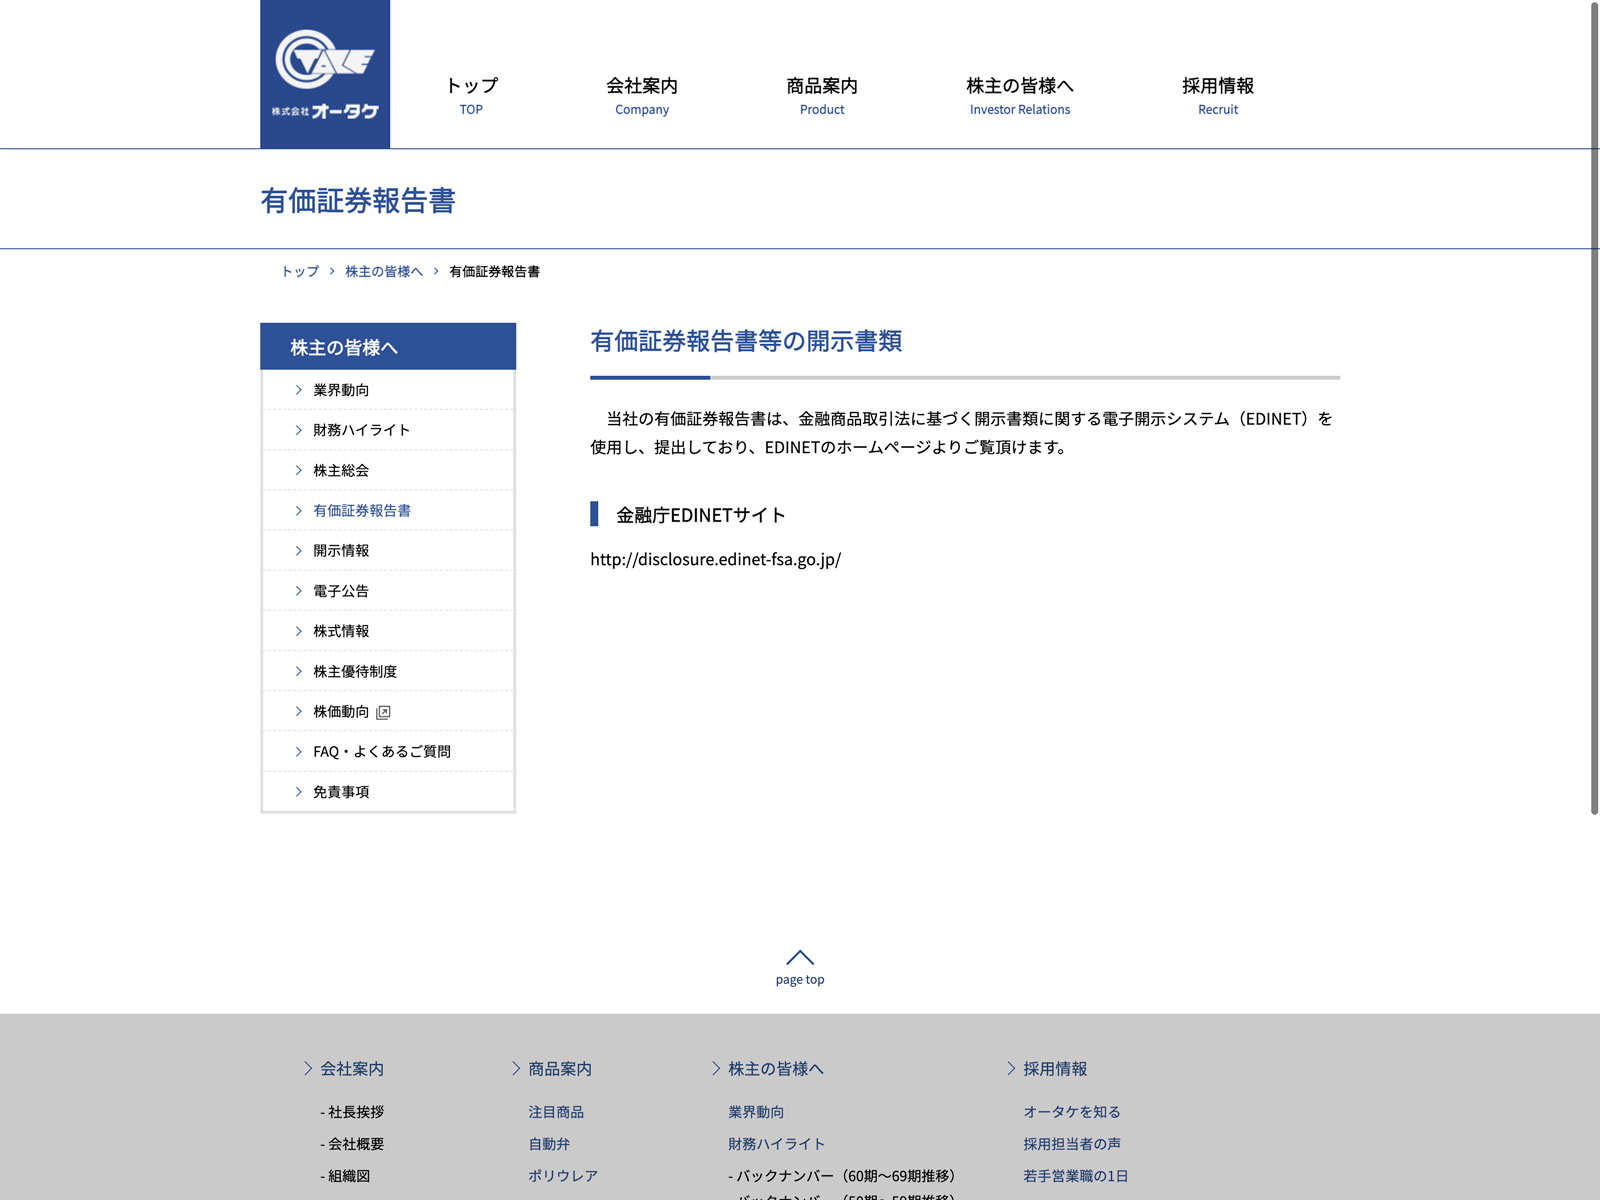Click chevron beside footer 採用情報 heading
The width and height of the screenshot is (1600, 1200).
tap(1011, 1069)
